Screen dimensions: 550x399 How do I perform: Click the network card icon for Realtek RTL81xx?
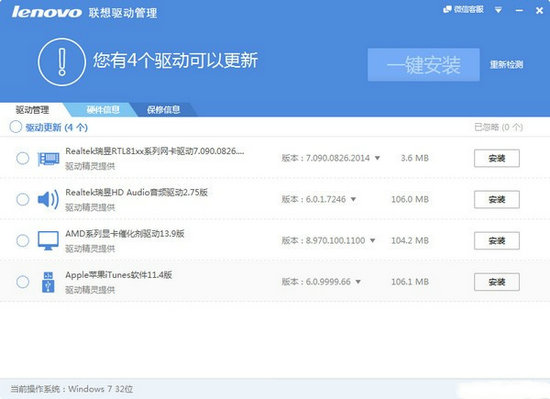[48, 159]
